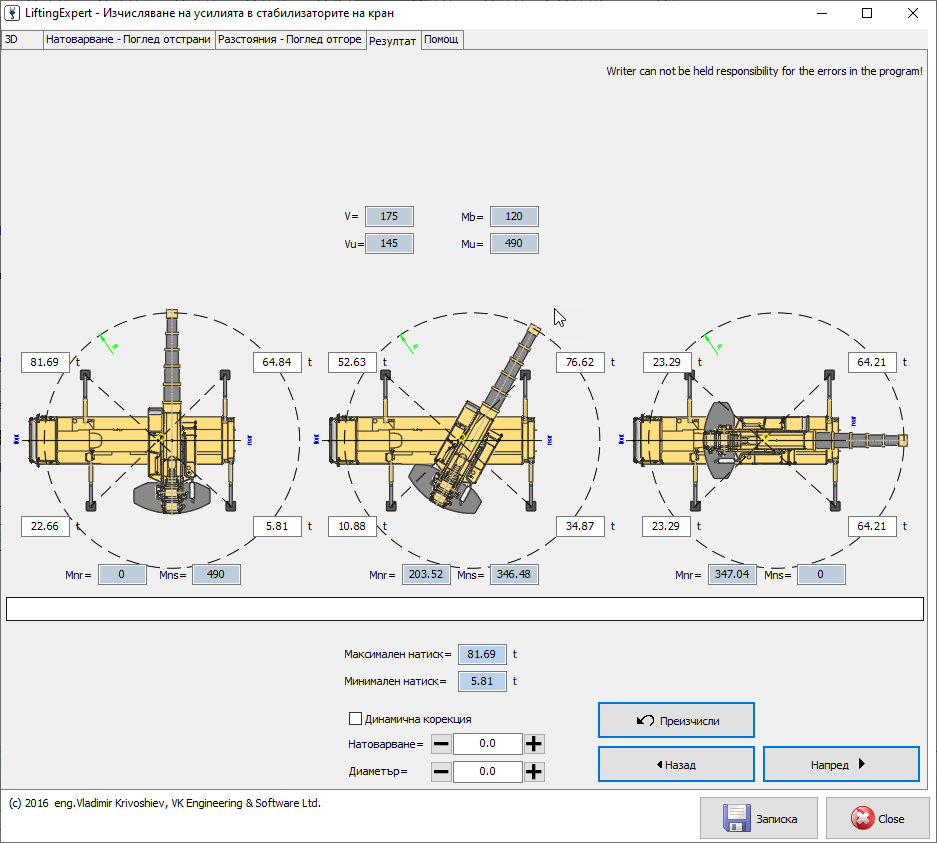Click the right crane diagram with boom sideways
This screenshot has height=843, width=937.
pyautogui.click(x=765, y=438)
